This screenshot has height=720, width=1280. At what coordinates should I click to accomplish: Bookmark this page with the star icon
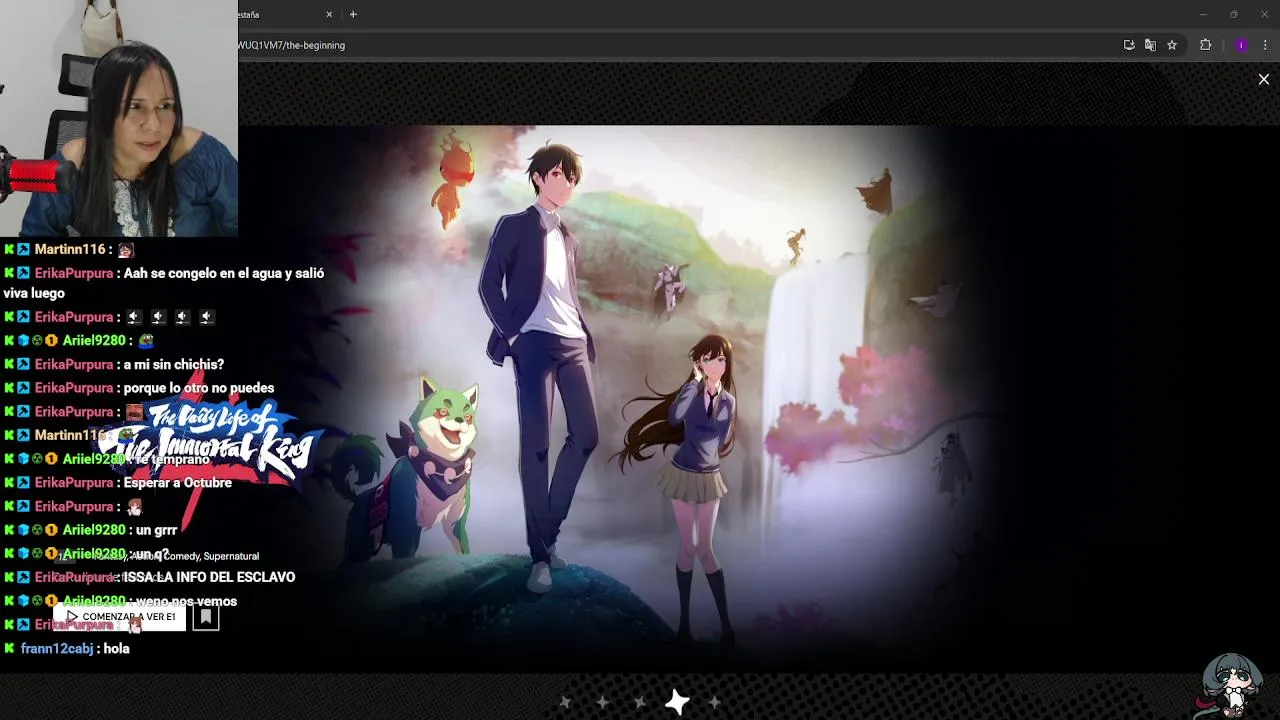(x=1172, y=45)
